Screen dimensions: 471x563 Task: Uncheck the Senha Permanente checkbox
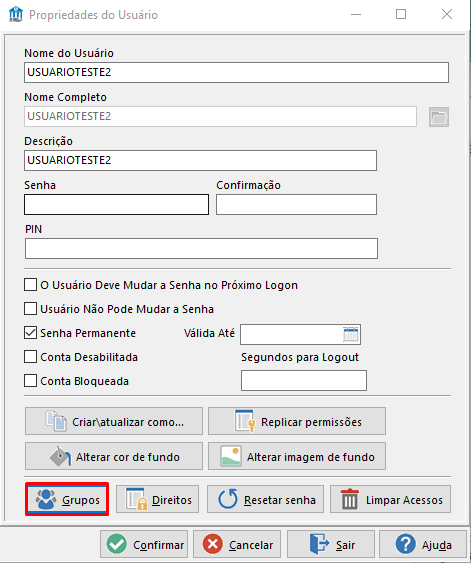(31, 333)
